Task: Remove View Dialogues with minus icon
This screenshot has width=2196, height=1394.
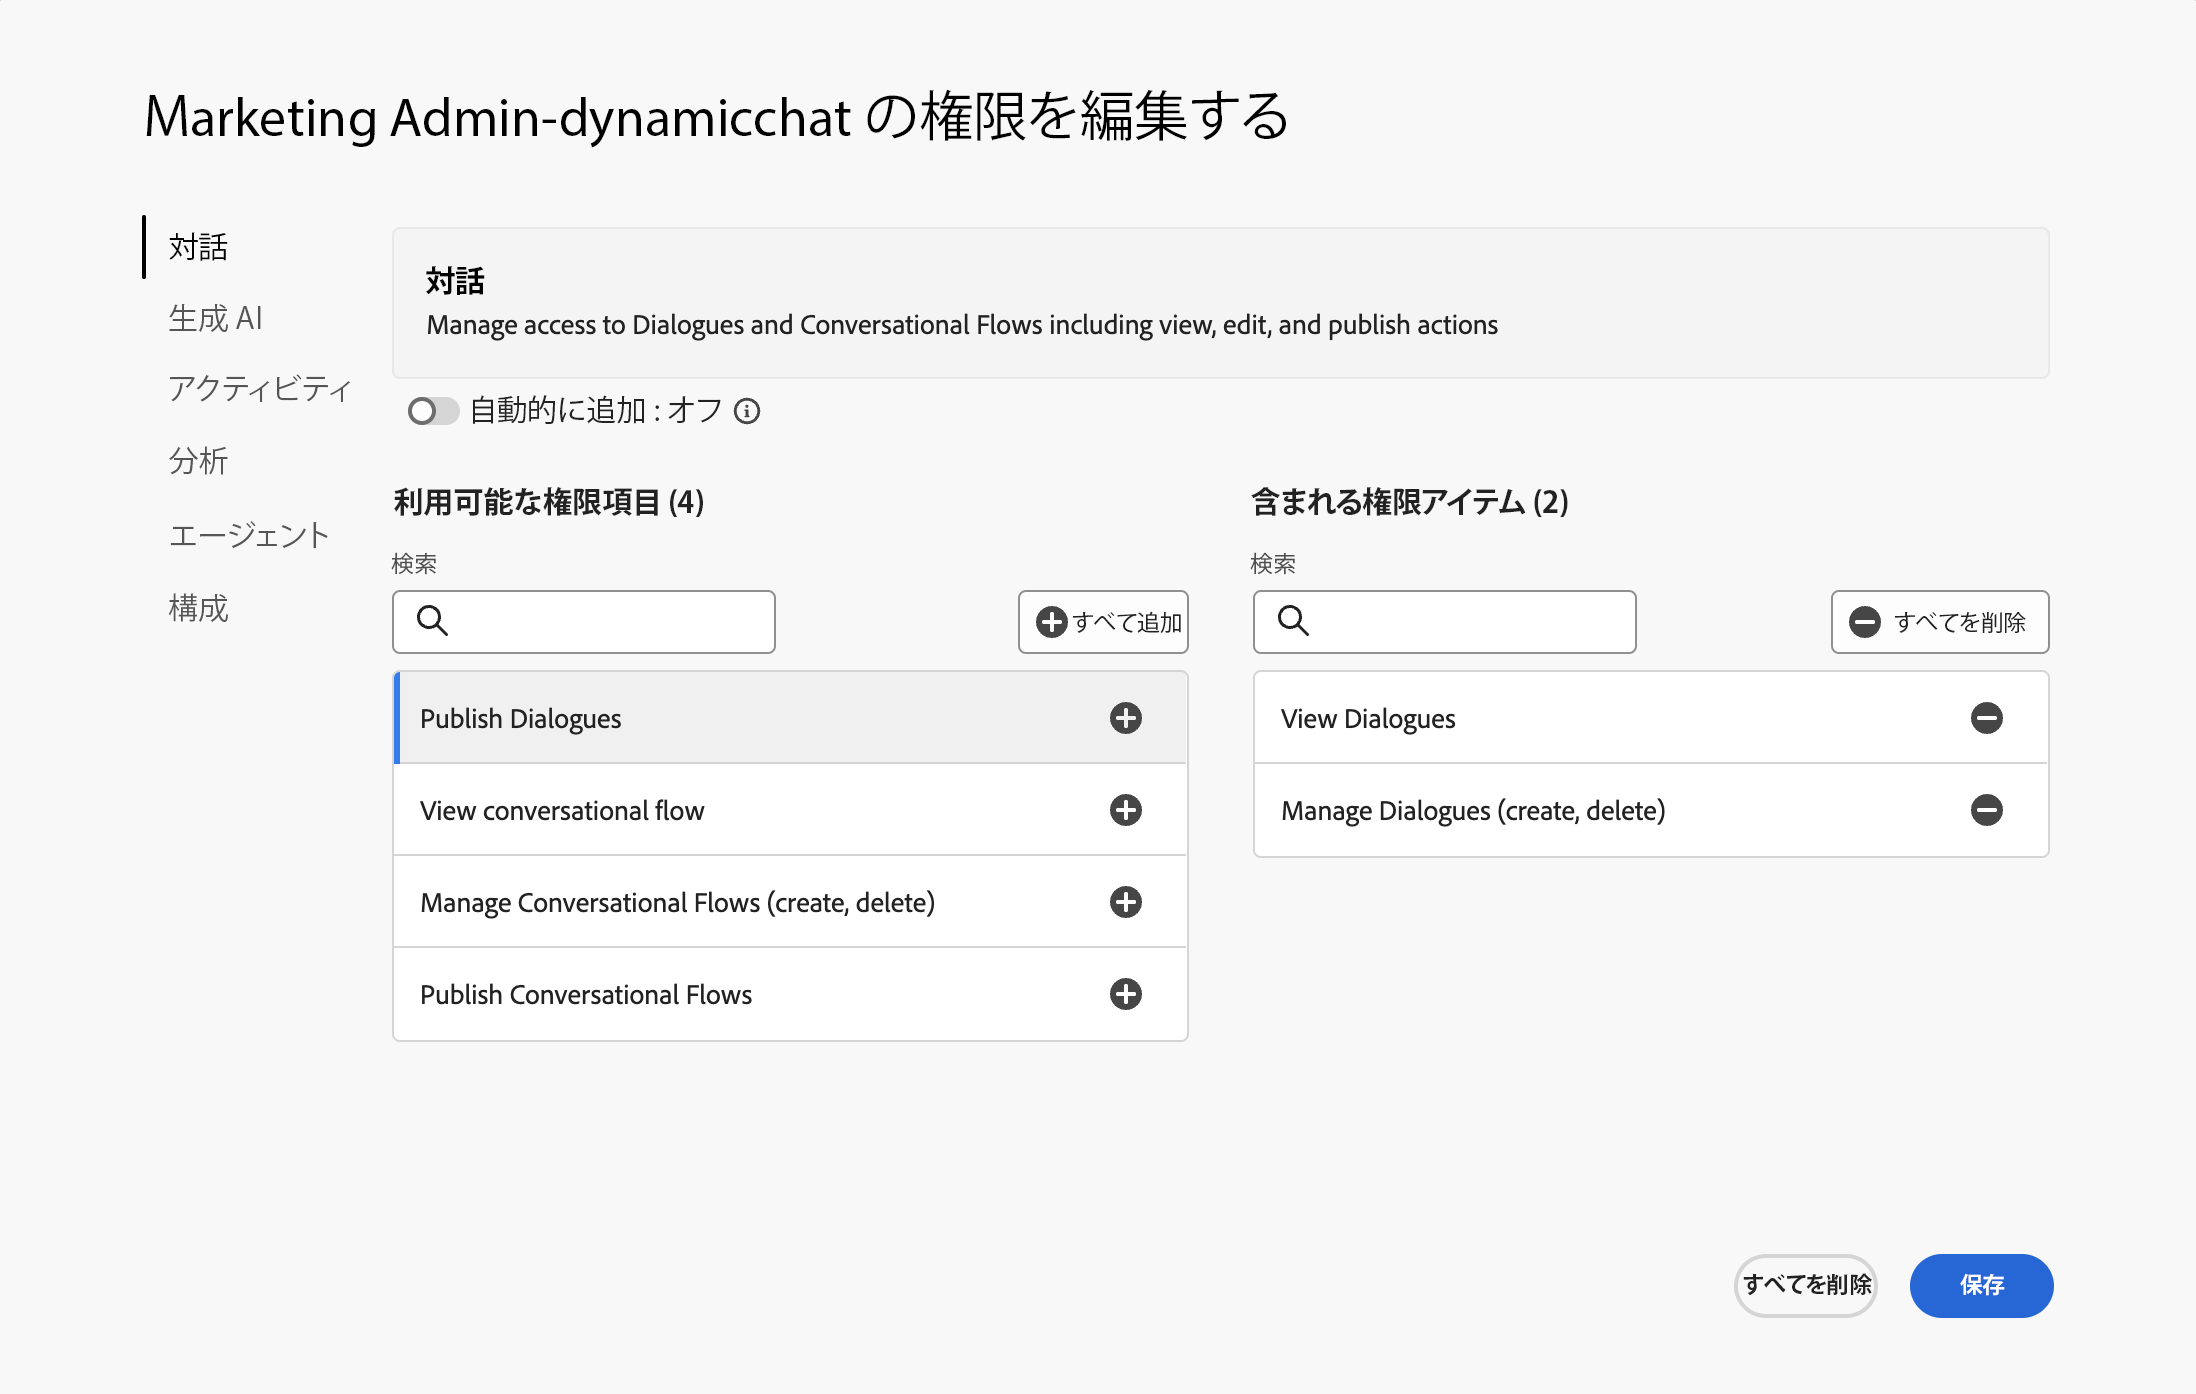Action: 1986,718
